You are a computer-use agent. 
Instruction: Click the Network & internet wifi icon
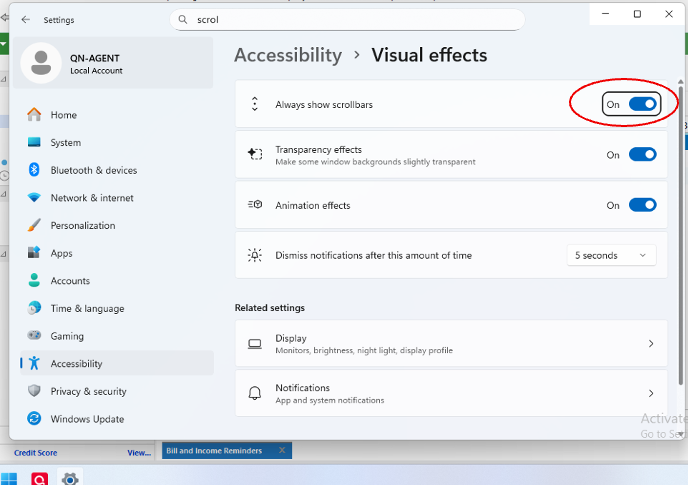point(34,198)
